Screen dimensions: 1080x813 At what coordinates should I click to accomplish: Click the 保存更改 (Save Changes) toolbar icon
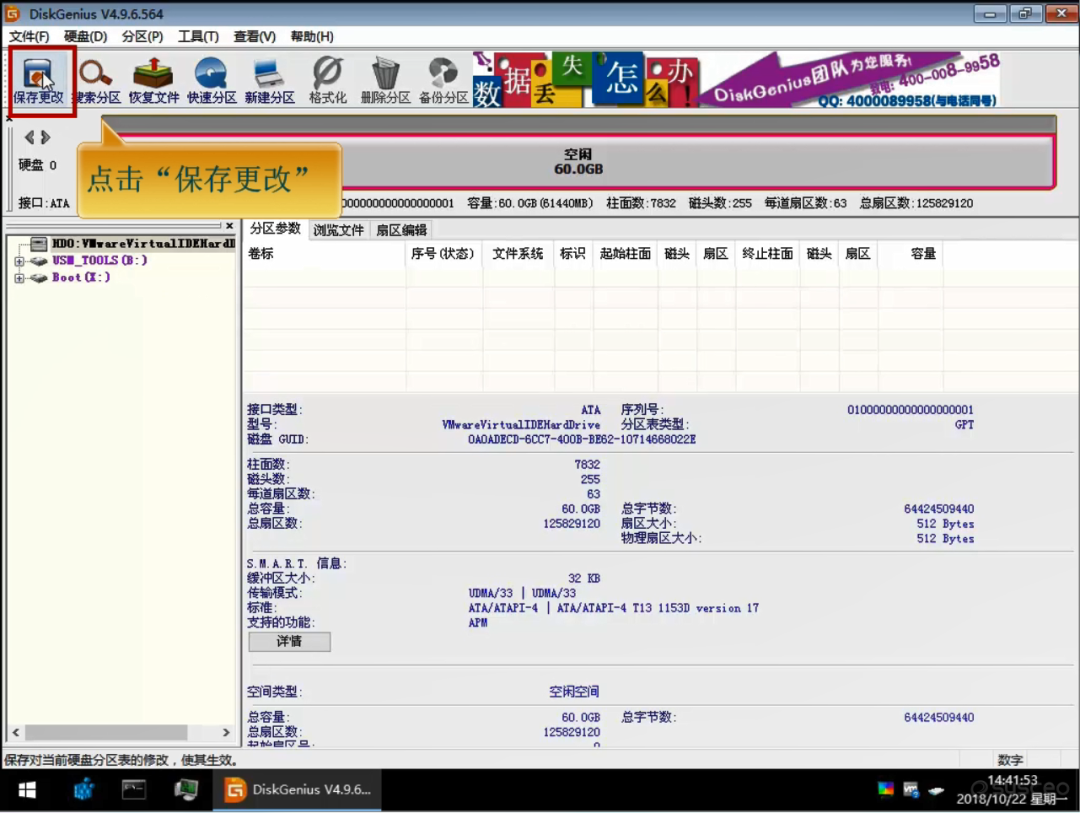click(39, 80)
